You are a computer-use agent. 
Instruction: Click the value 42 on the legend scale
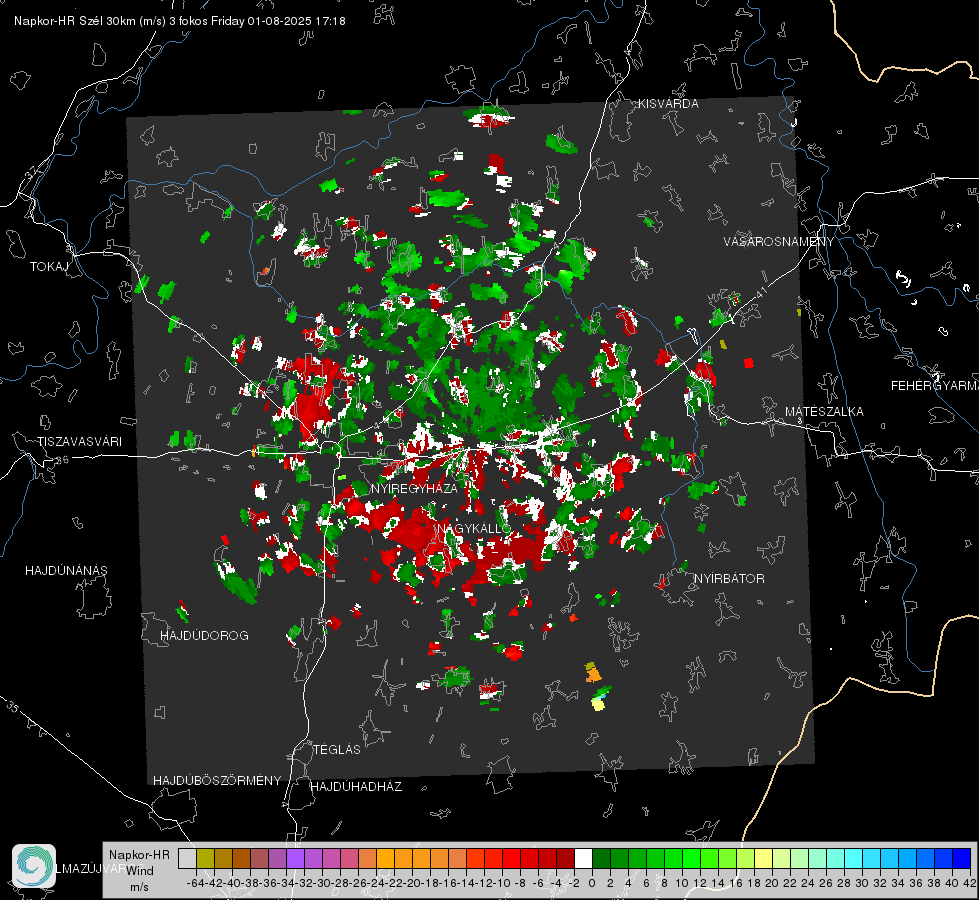pos(969,884)
